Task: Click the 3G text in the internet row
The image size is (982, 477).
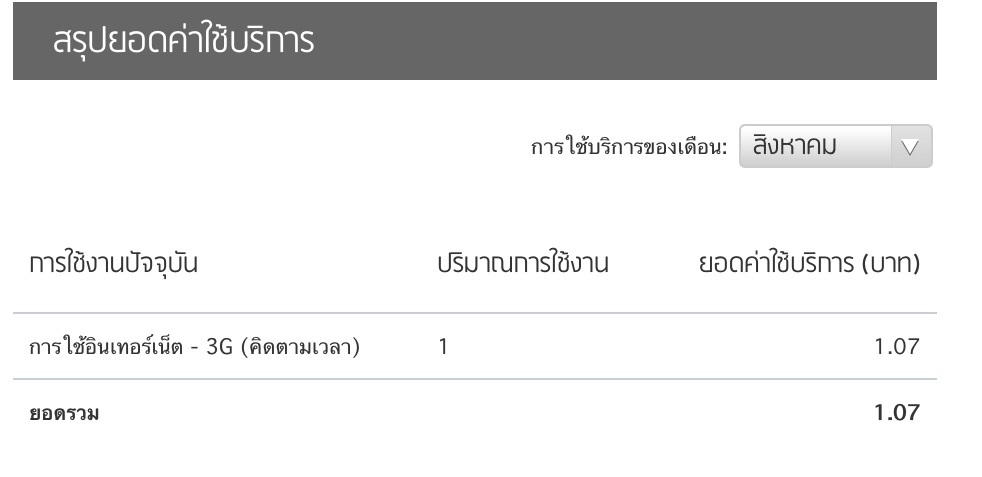Action: point(220,346)
